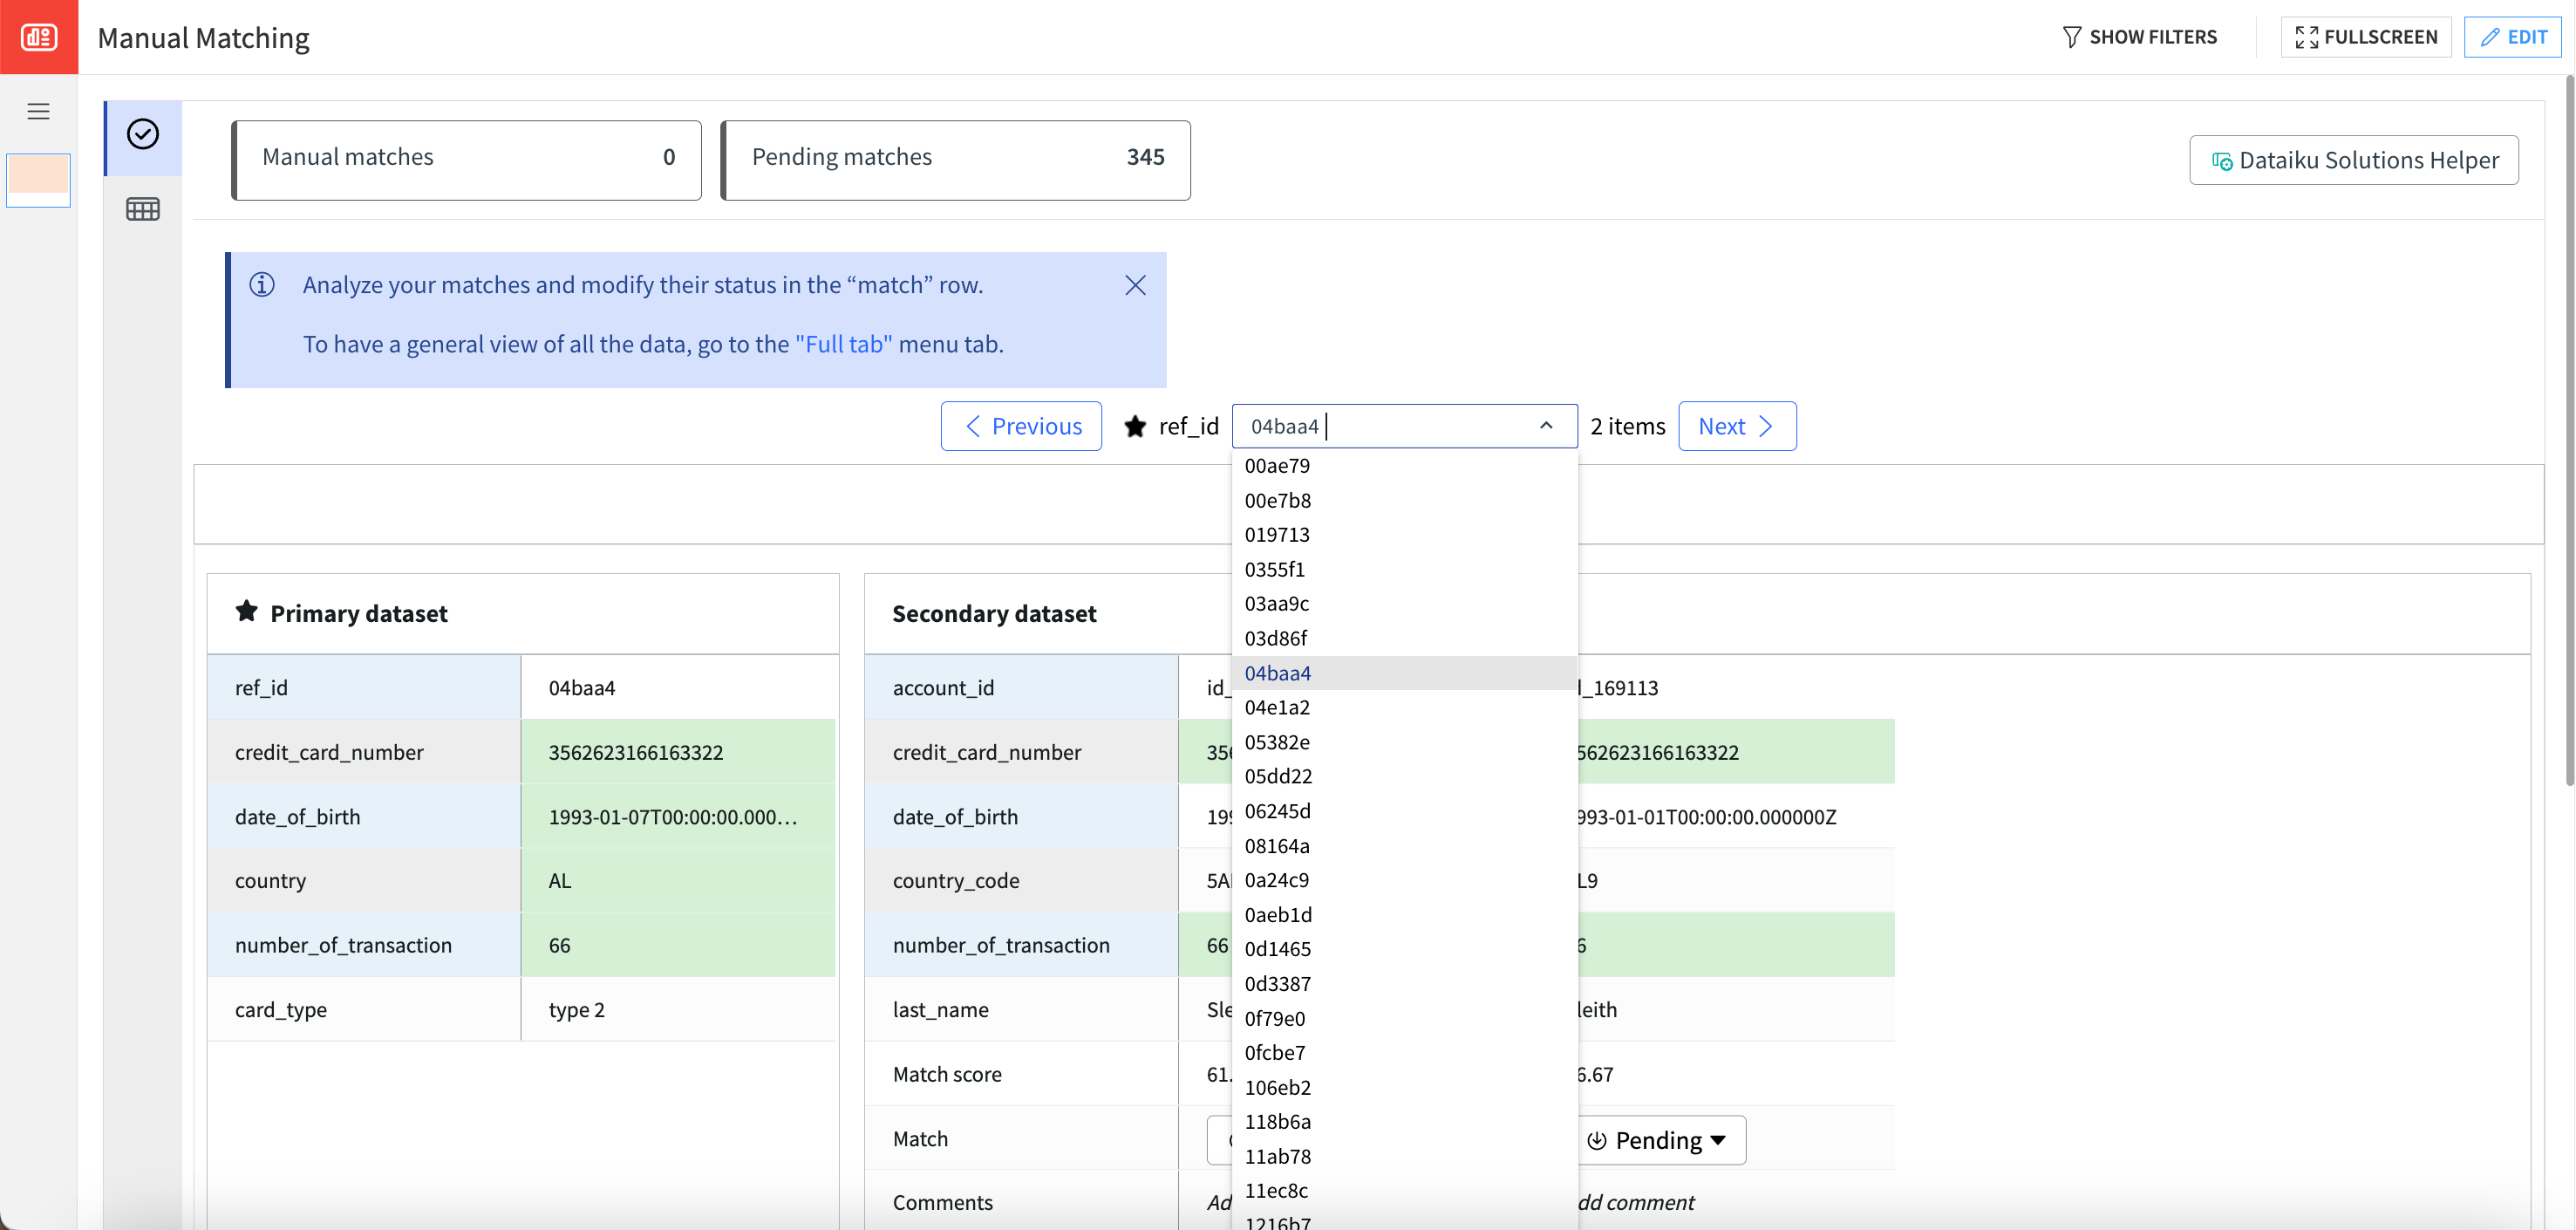
Task: Click the Dataiku Solutions Helper icon
Action: 2222,160
